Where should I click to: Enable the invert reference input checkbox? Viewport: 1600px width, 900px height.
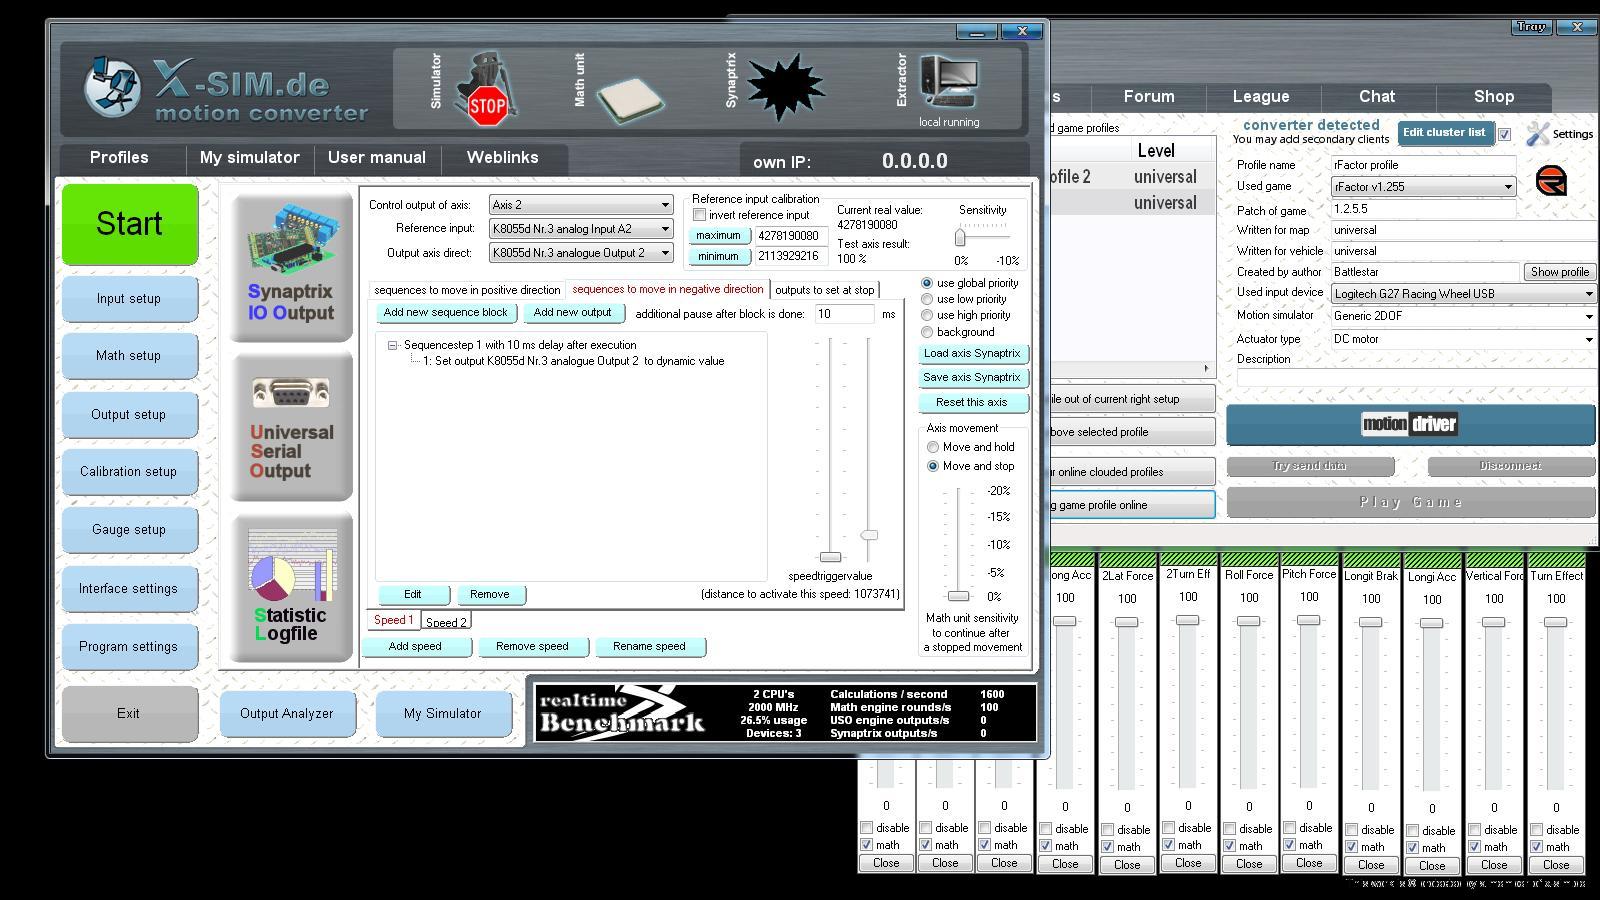(700, 216)
